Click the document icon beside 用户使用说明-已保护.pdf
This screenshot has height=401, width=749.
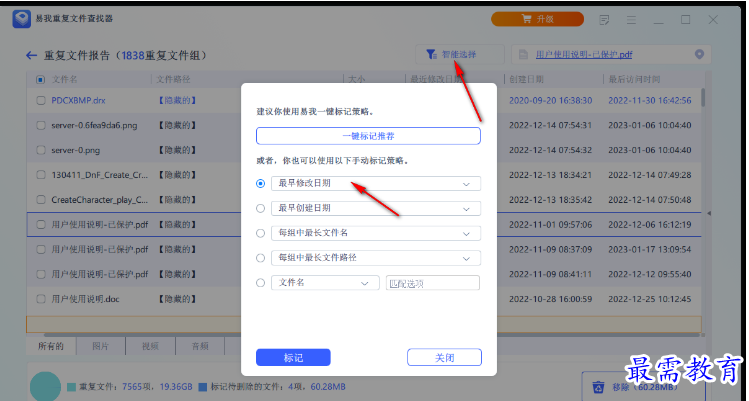pos(524,54)
